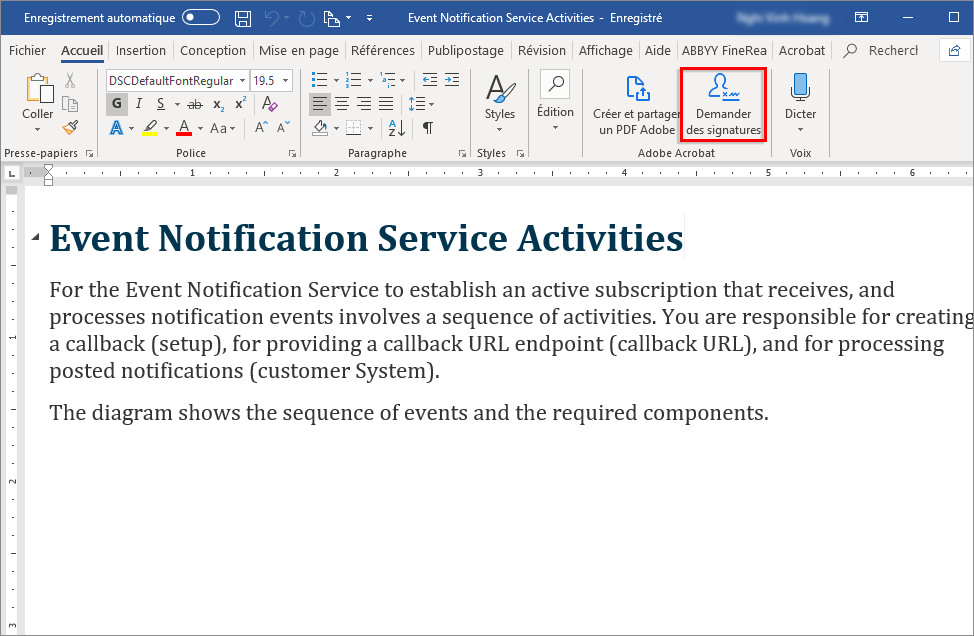This screenshot has height=636, width=974.
Task: Click the Redo arrow icon
Action: pos(306,18)
